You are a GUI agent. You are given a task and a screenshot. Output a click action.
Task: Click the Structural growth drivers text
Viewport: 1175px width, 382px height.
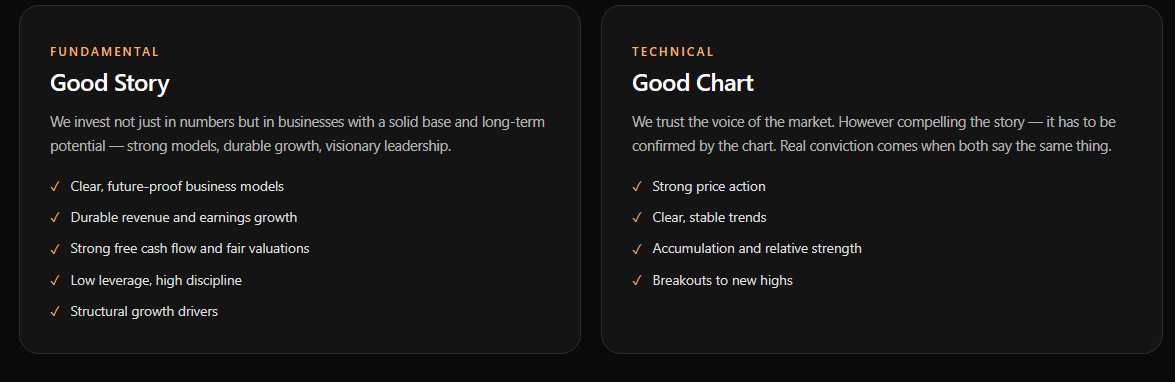(144, 312)
